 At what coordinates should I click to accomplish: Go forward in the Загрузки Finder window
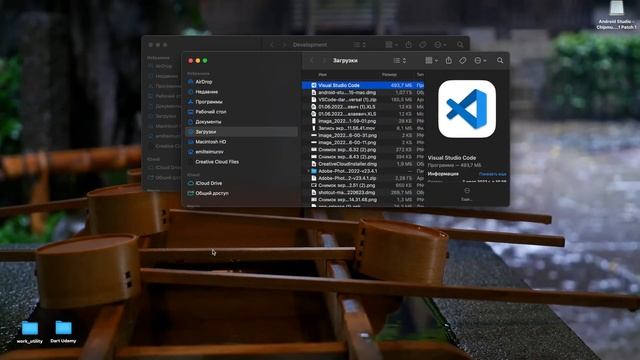coord(324,60)
